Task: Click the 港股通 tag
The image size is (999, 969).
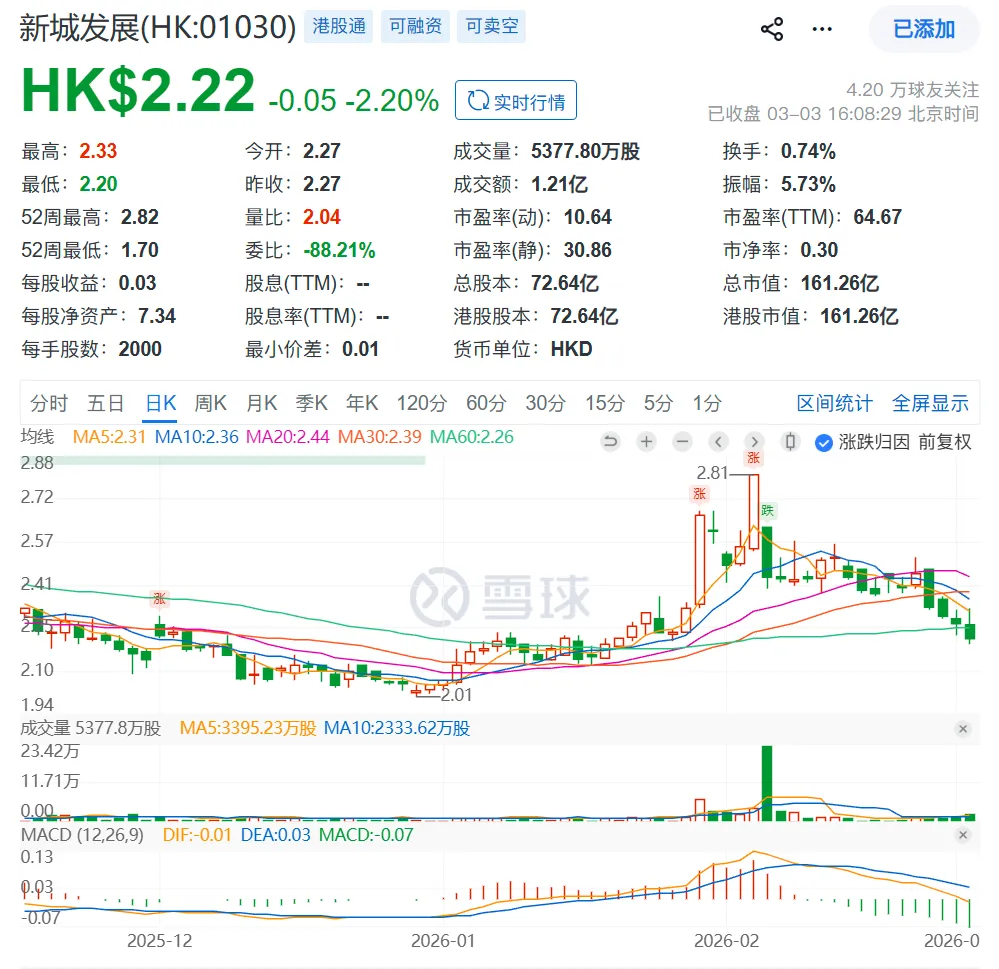Action: [339, 26]
